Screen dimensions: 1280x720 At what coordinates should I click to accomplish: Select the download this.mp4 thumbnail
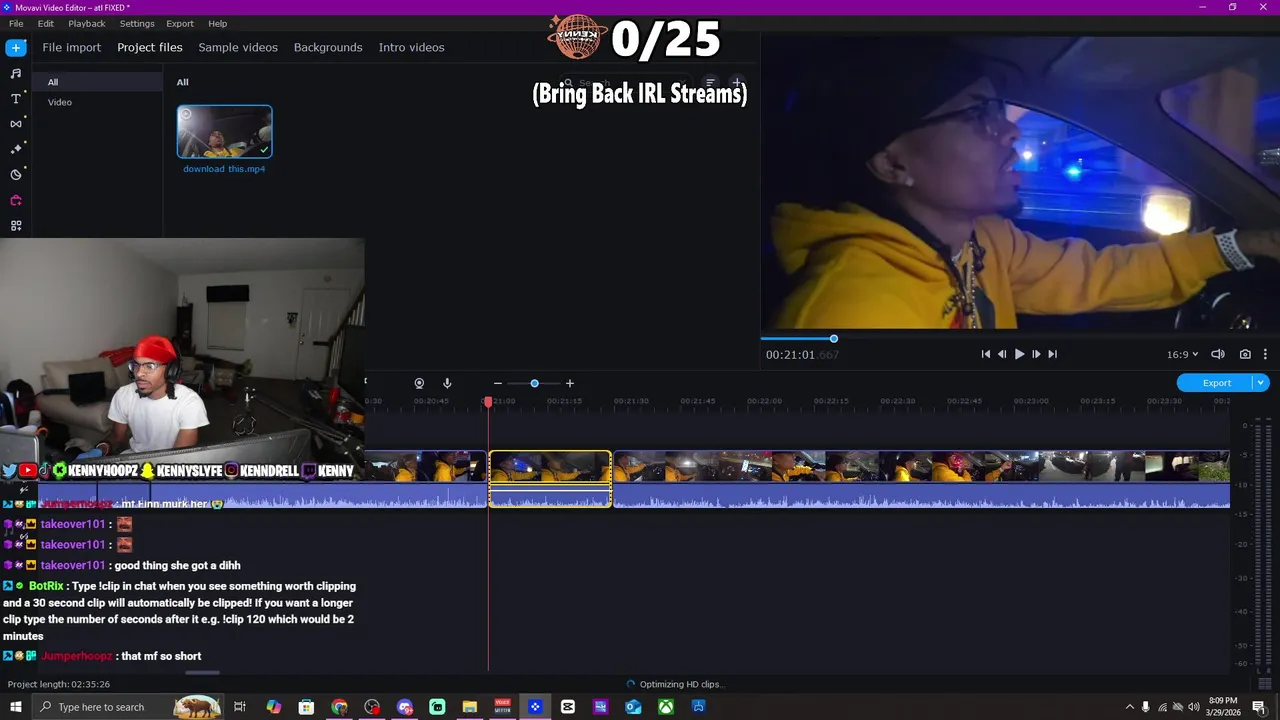[225, 132]
